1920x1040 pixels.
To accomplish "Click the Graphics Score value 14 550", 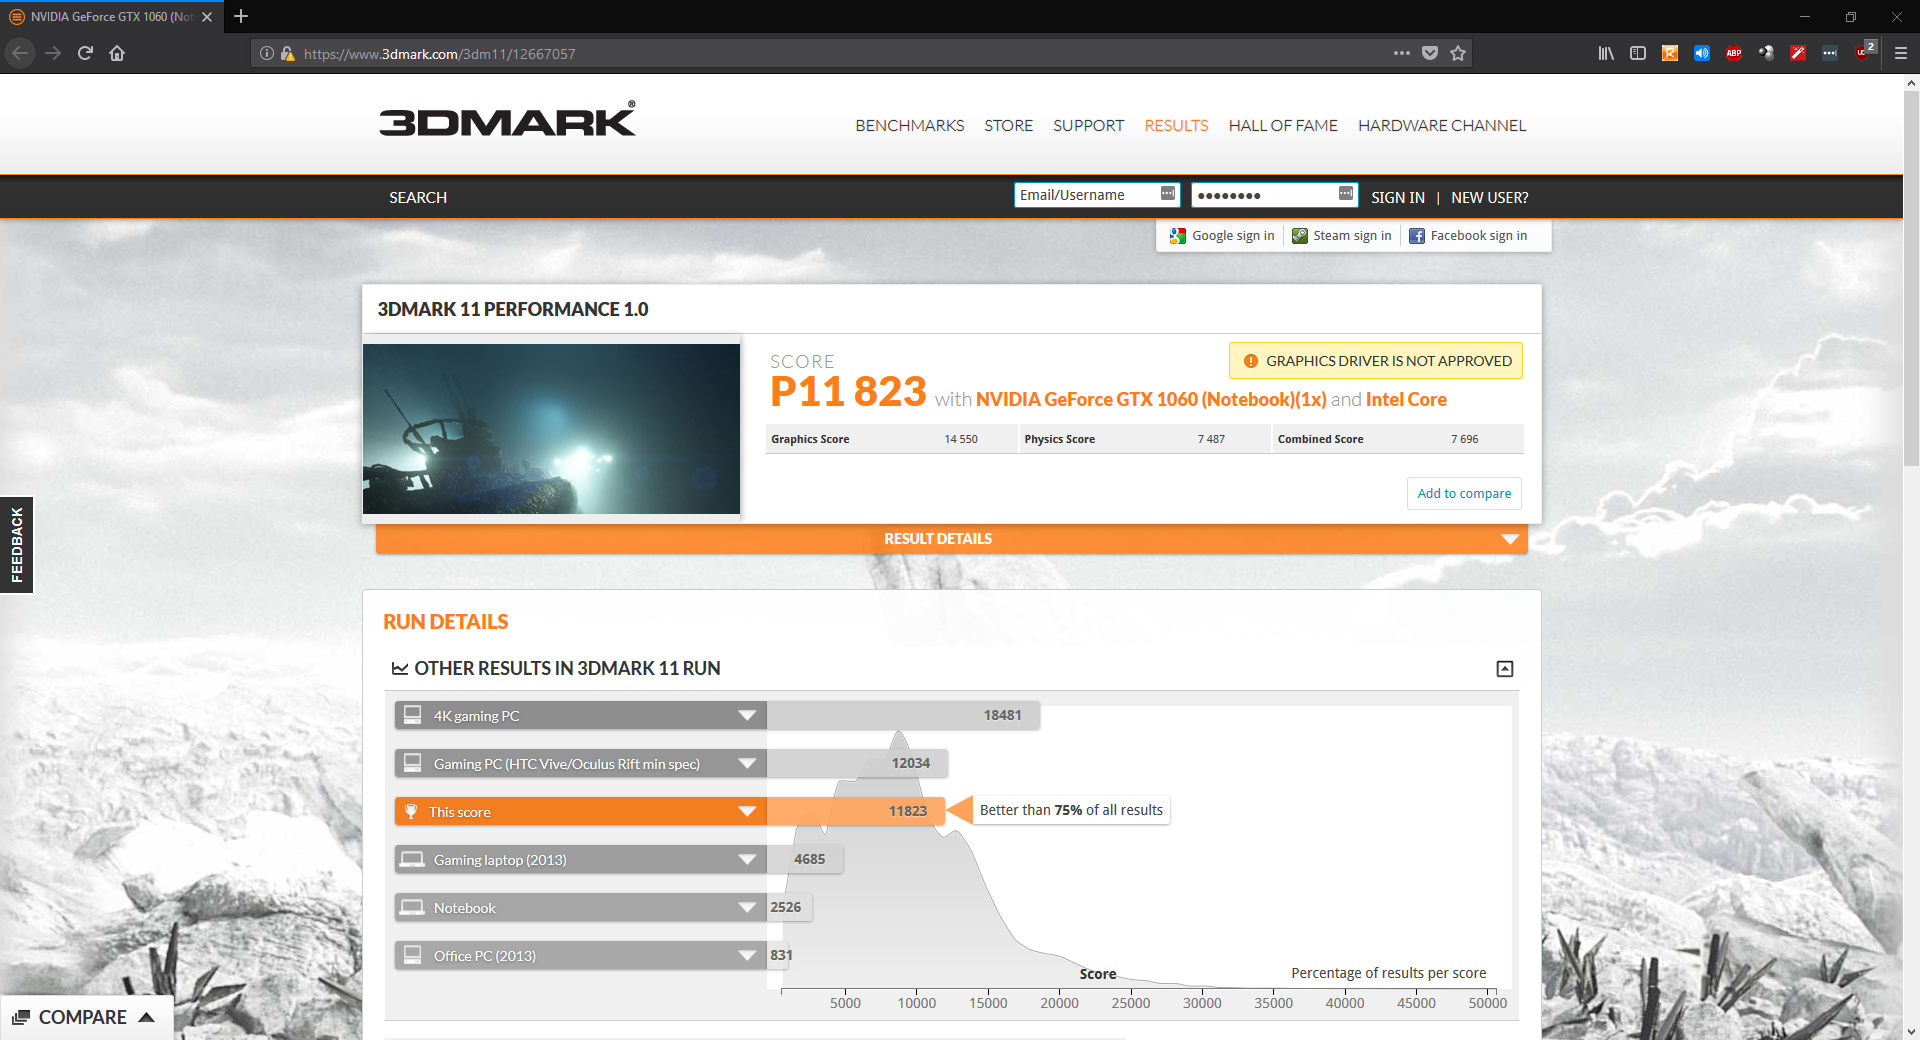I will [x=961, y=439].
